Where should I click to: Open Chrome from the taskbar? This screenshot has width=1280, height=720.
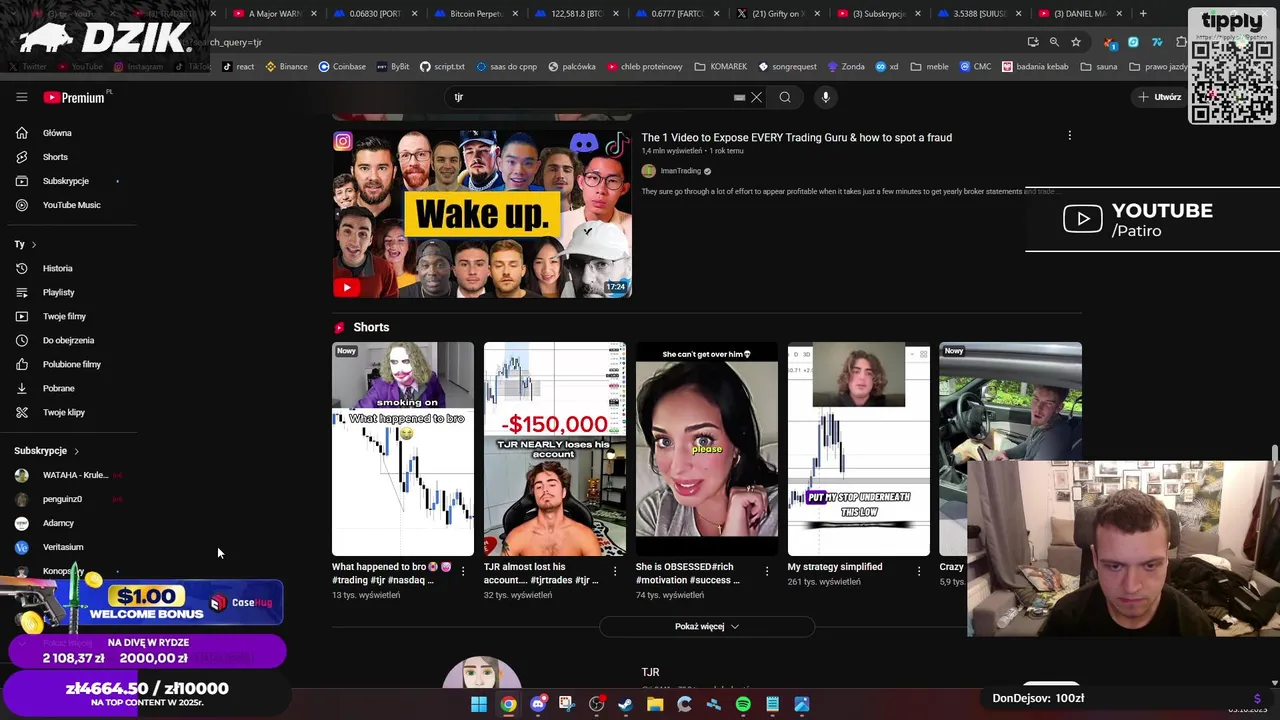coord(509,704)
